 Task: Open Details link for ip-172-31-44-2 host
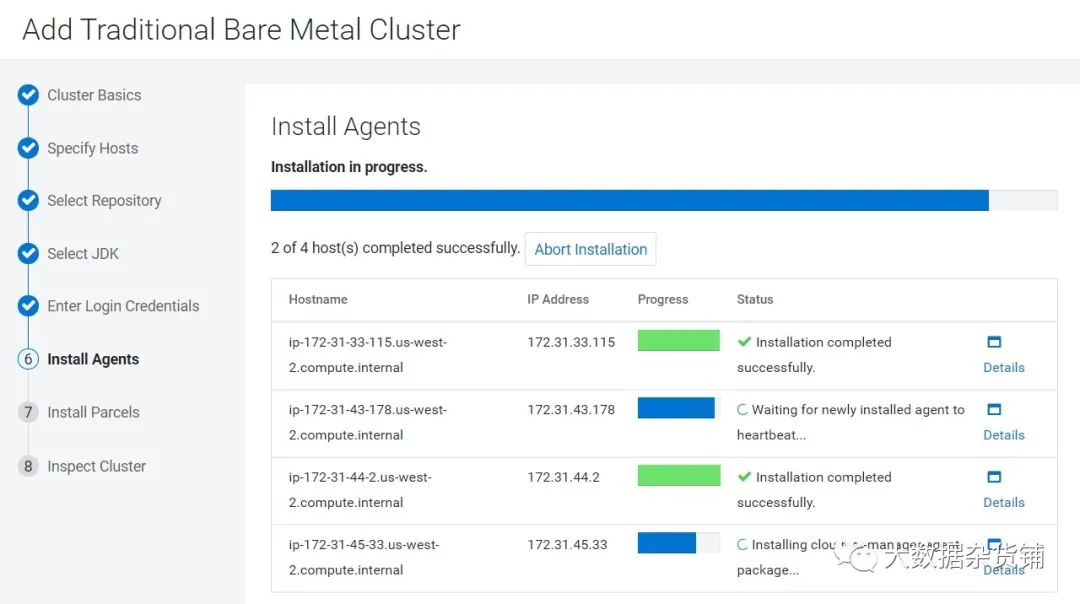[1004, 503]
